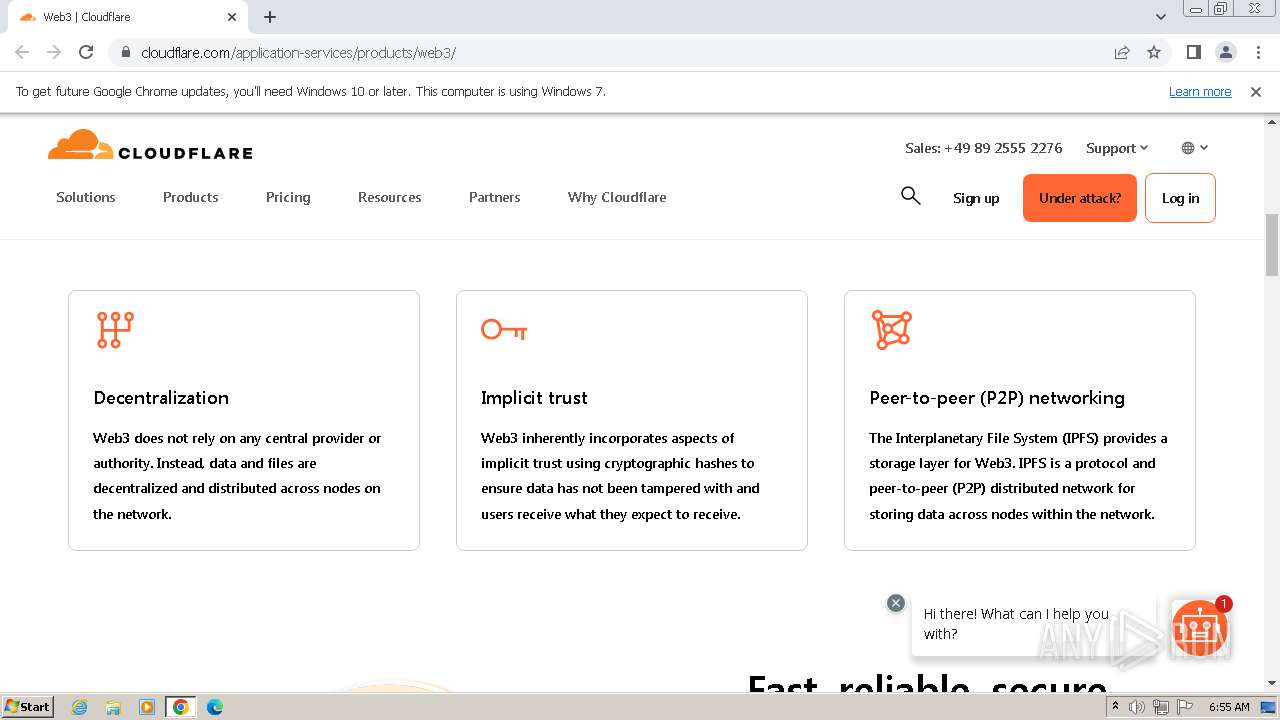Click the Sign up link
The width and height of the screenshot is (1280, 720).
point(976,198)
